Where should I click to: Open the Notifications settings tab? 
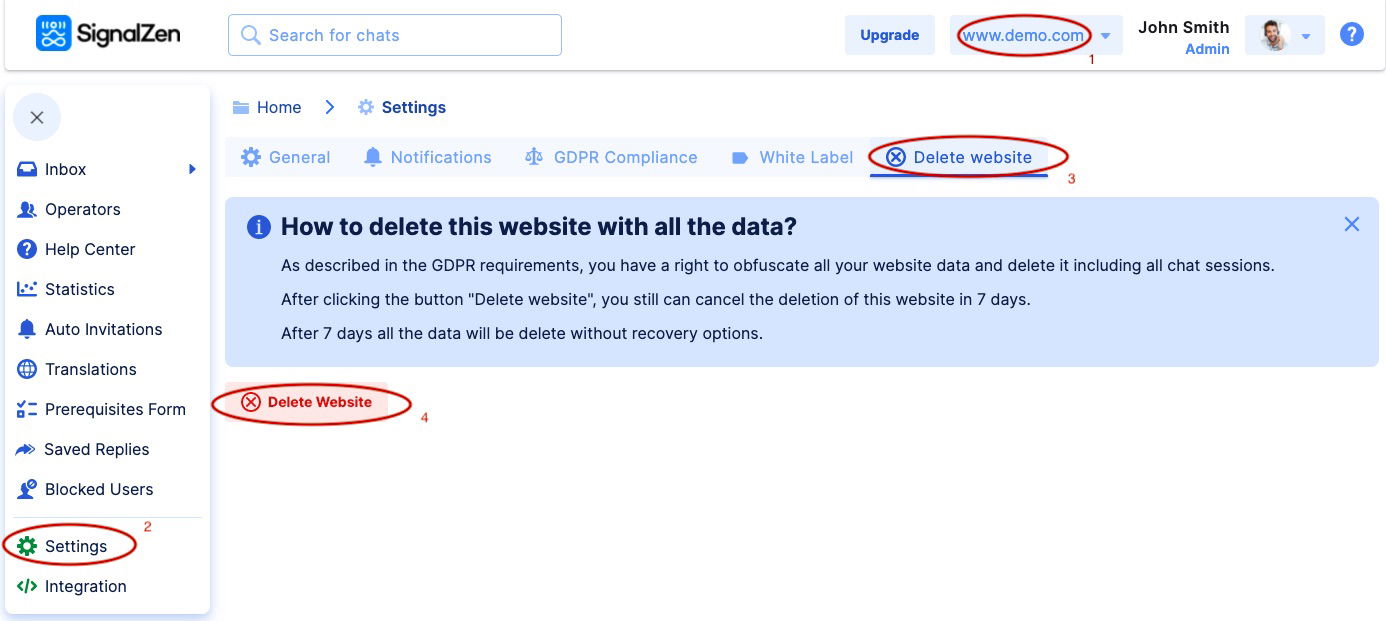tap(427, 157)
